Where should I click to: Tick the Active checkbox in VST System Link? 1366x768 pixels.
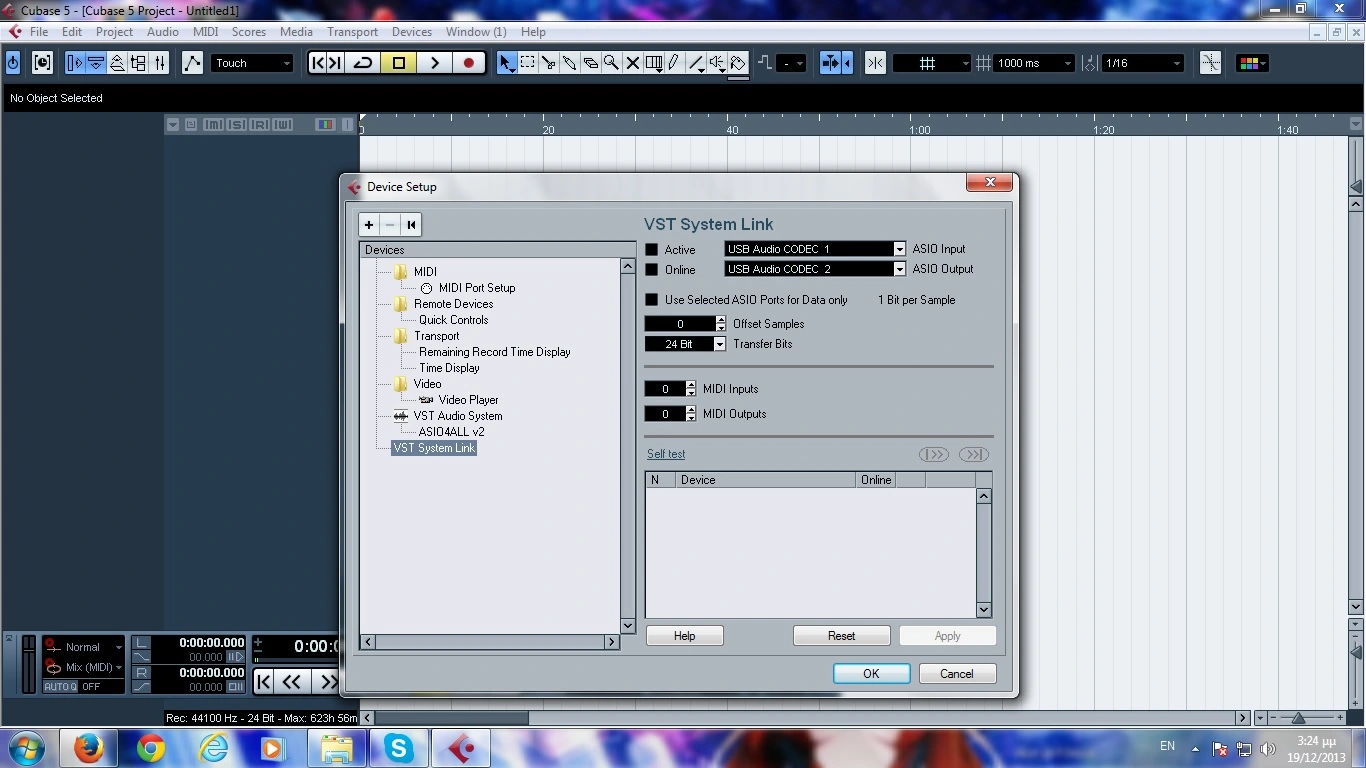pos(652,250)
